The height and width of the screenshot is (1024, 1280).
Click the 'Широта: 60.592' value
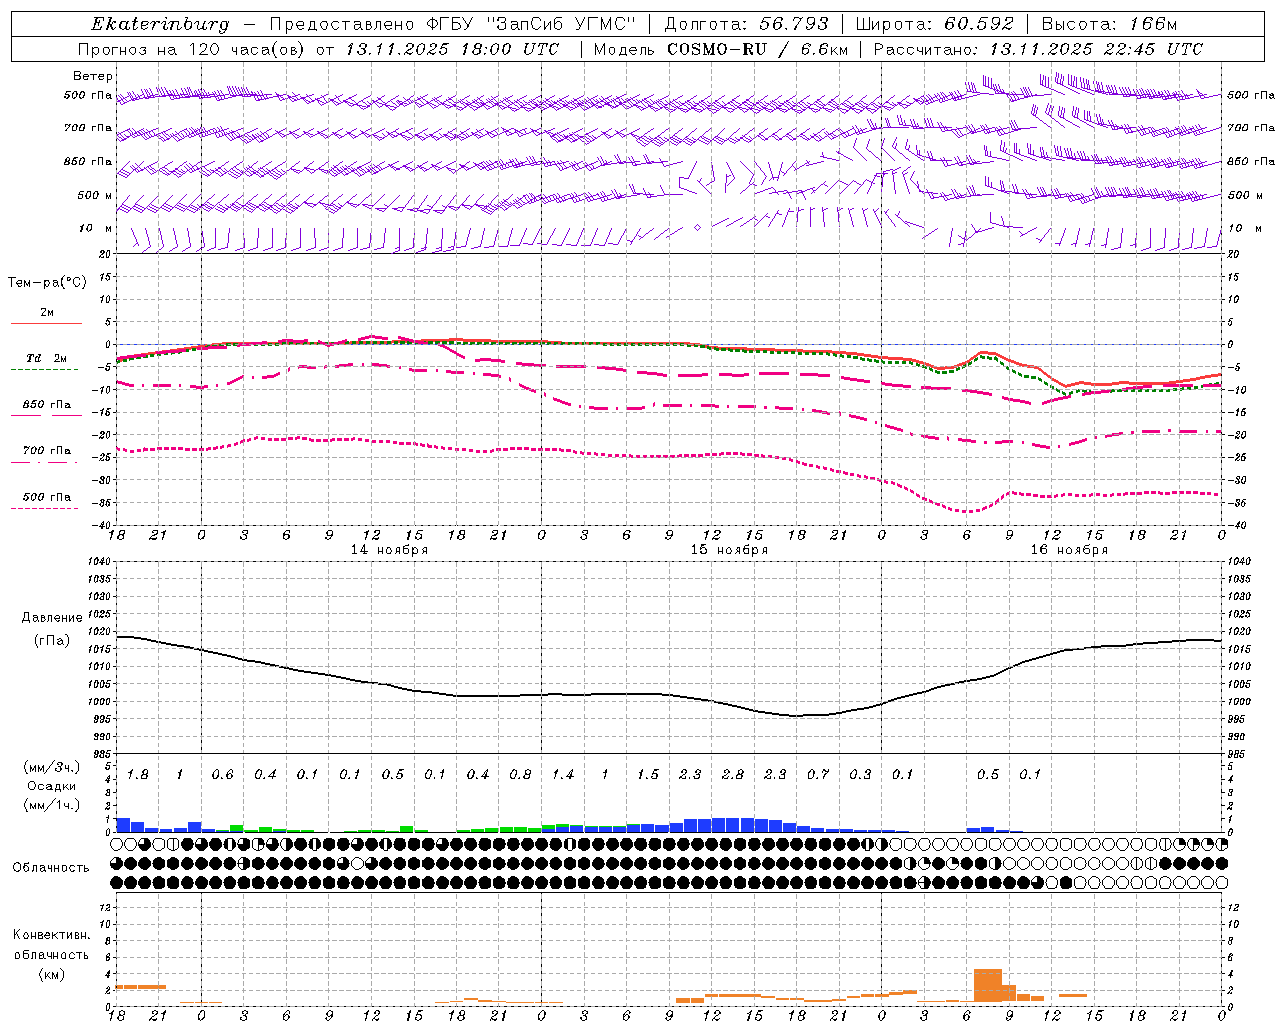pyautogui.click(x=934, y=24)
